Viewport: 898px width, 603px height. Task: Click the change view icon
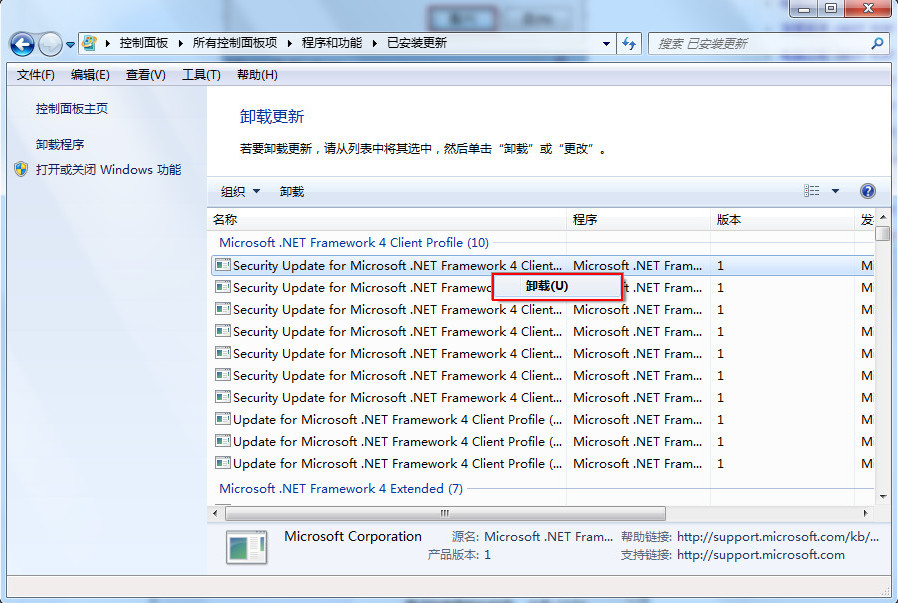tap(811, 191)
